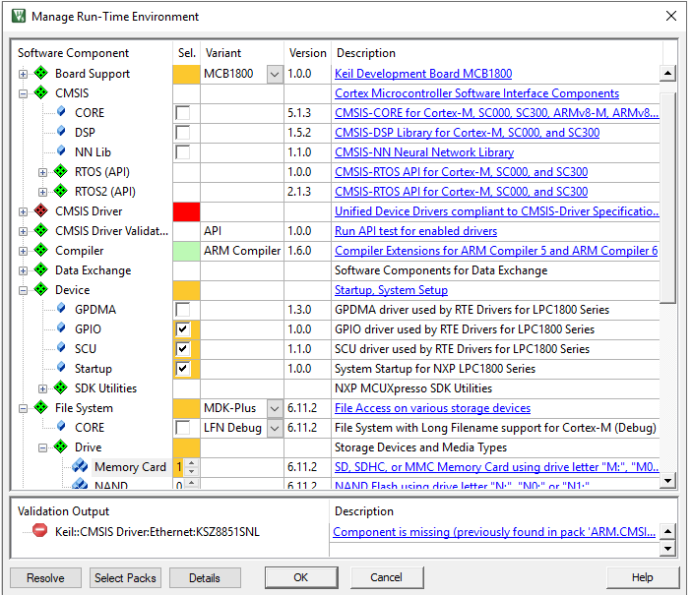Open the CMSIS-NN Neural Network Library link
Screen dimensions: 692x596
(x=424, y=152)
